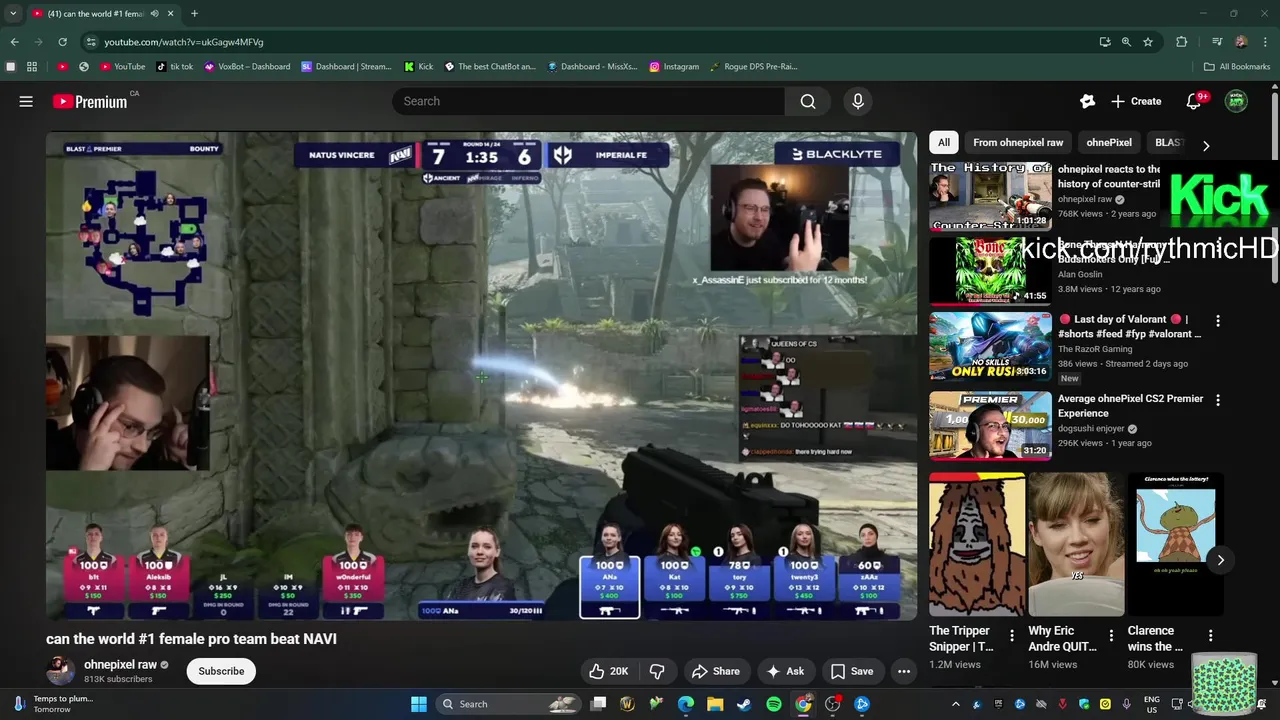The width and height of the screenshot is (1280, 720).
Task: Select the ohnePixel filter chip
Action: 1109,142
